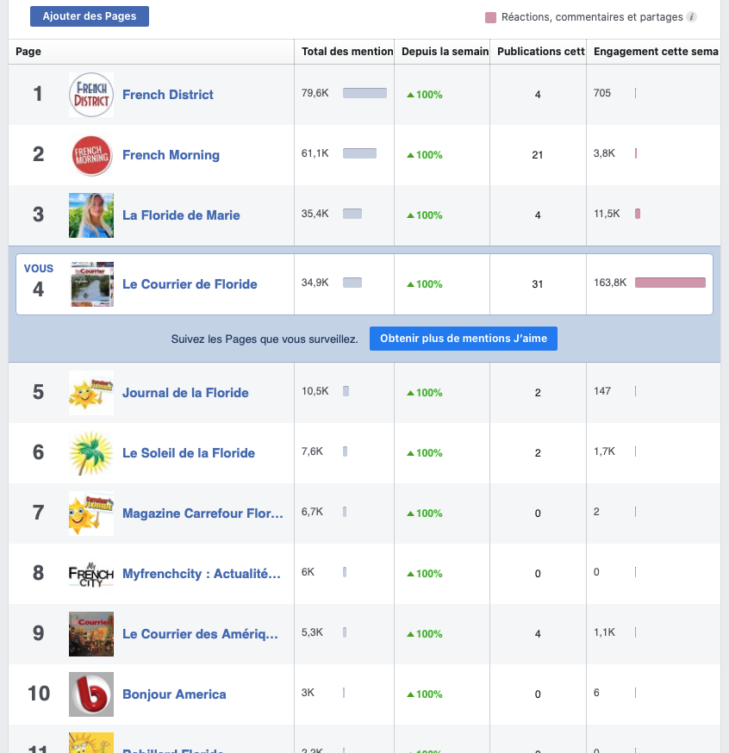Image resolution: width=729 pixels, height=753 pixels.
Task: Click the Bonjour America red b logo
Action: tap(91, 694)
